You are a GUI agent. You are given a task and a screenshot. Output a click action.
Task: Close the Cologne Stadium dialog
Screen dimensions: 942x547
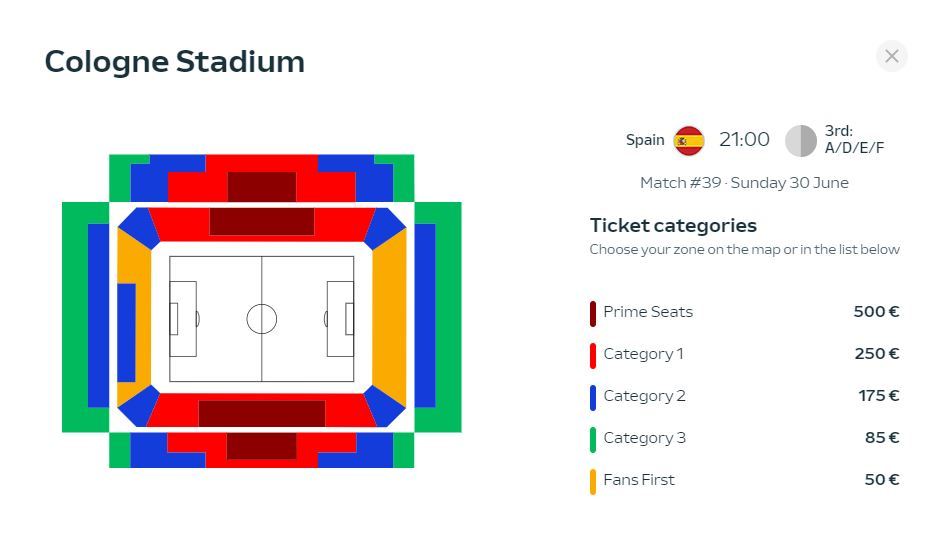pyautogui.click(x=891, y=56)
